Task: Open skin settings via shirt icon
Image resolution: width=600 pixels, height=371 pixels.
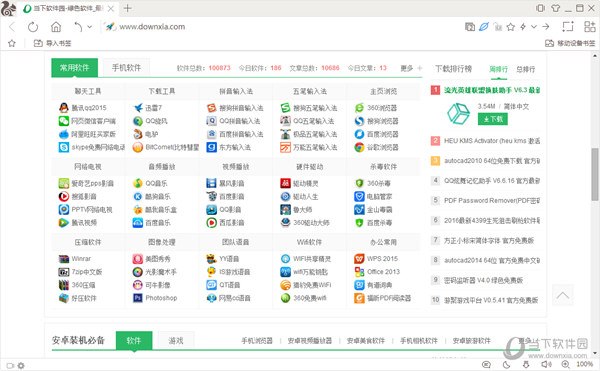Action: coord(556,8)
